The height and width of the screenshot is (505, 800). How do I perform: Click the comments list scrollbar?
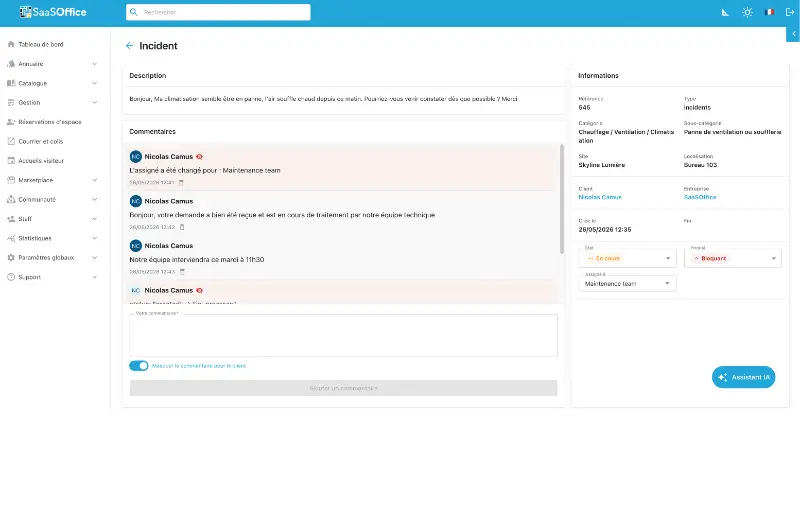pyautogui.click(x=562, y=199)
